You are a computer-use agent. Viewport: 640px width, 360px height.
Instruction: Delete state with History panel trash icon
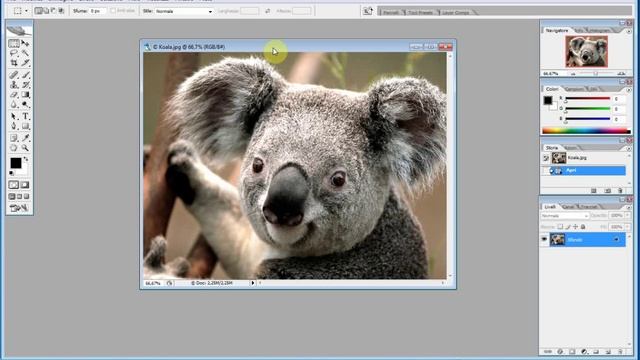click(620, 191)
